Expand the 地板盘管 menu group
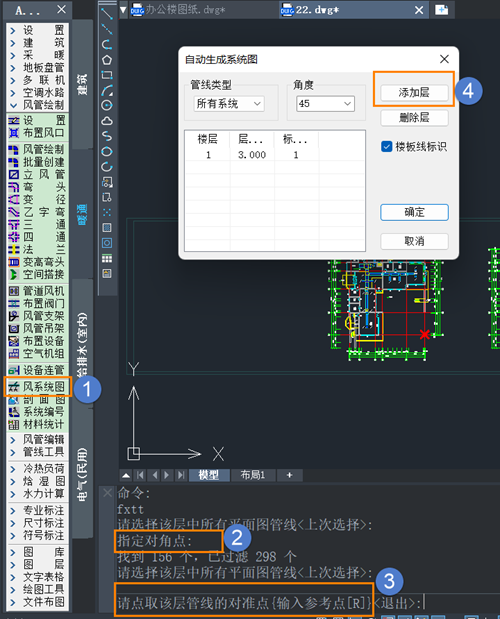 pyautogui.click(x=38, y=68)
